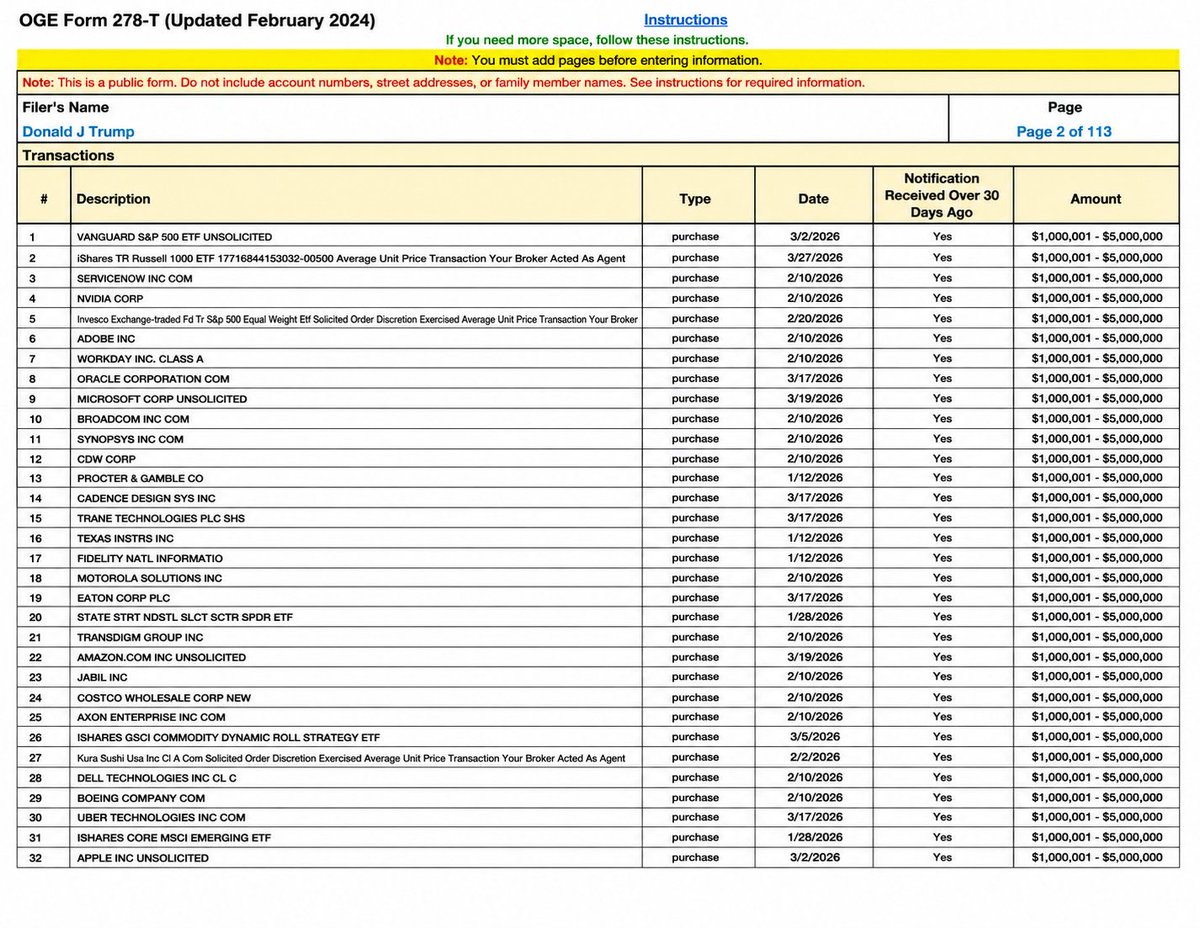Click the 2/20/2026 date in Invesco row
Screen dimensions: 1200x928
click(814, 318)
